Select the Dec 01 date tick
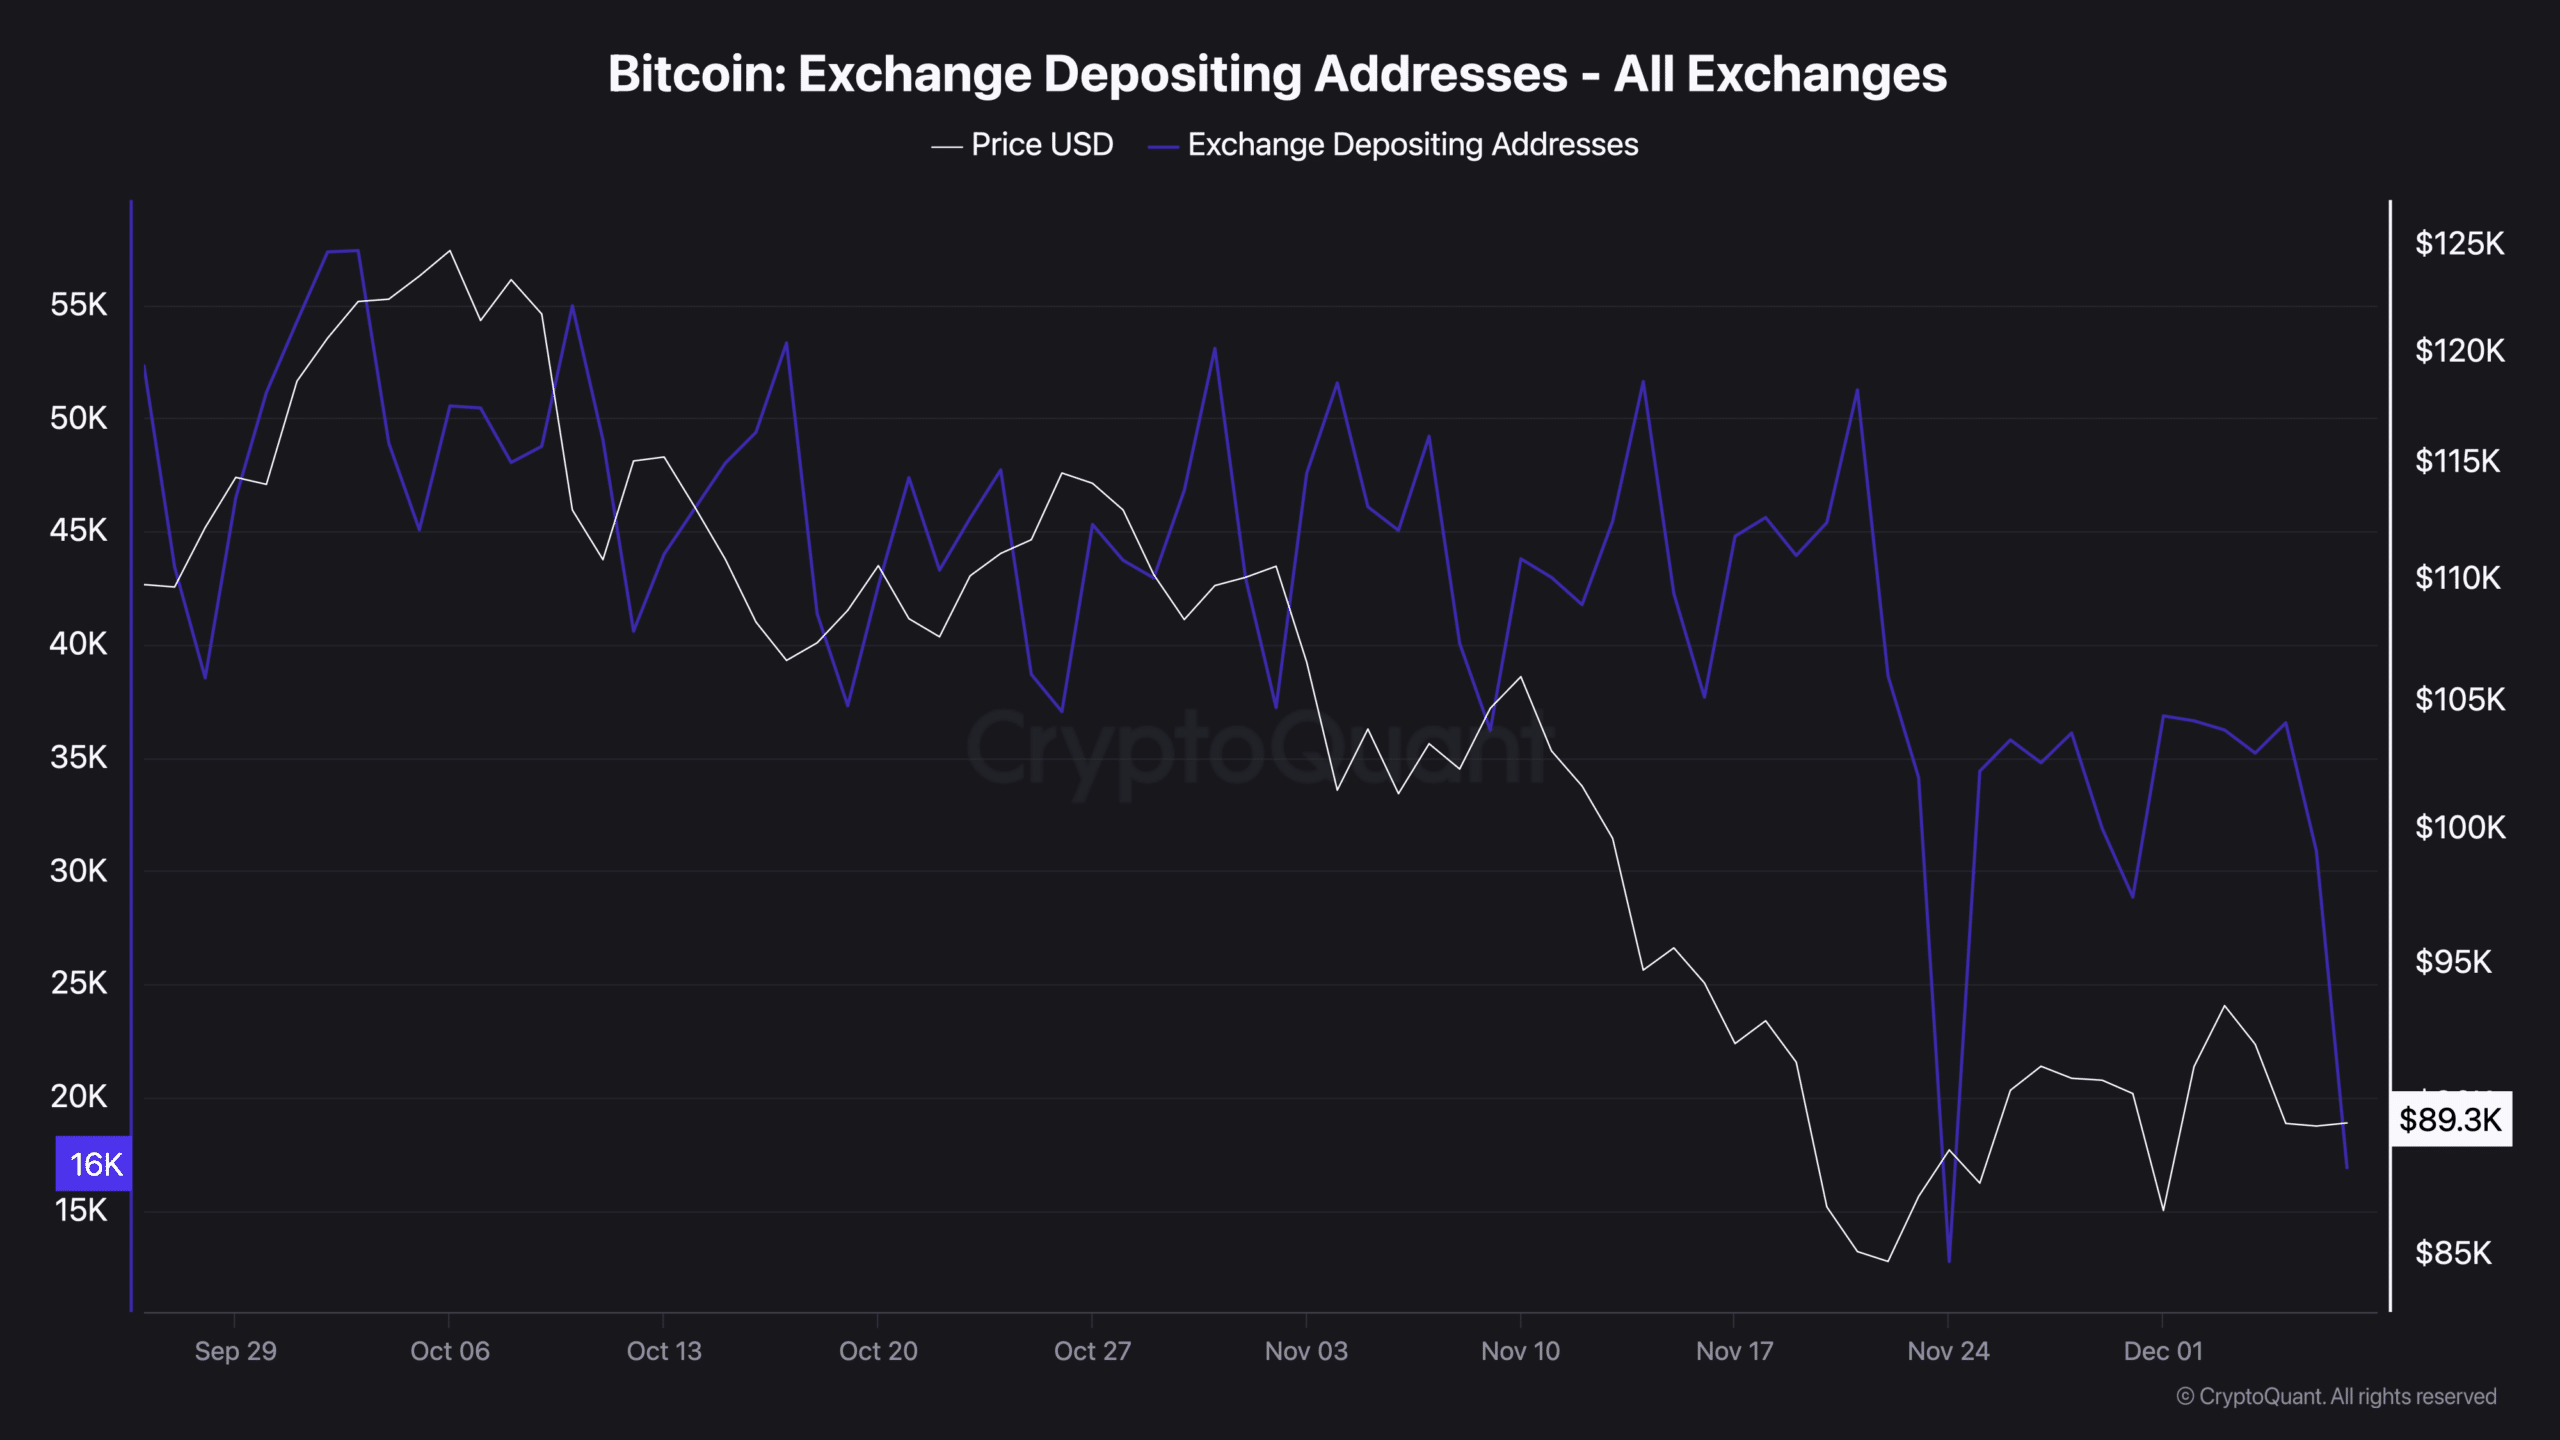 point(2162,1351)
